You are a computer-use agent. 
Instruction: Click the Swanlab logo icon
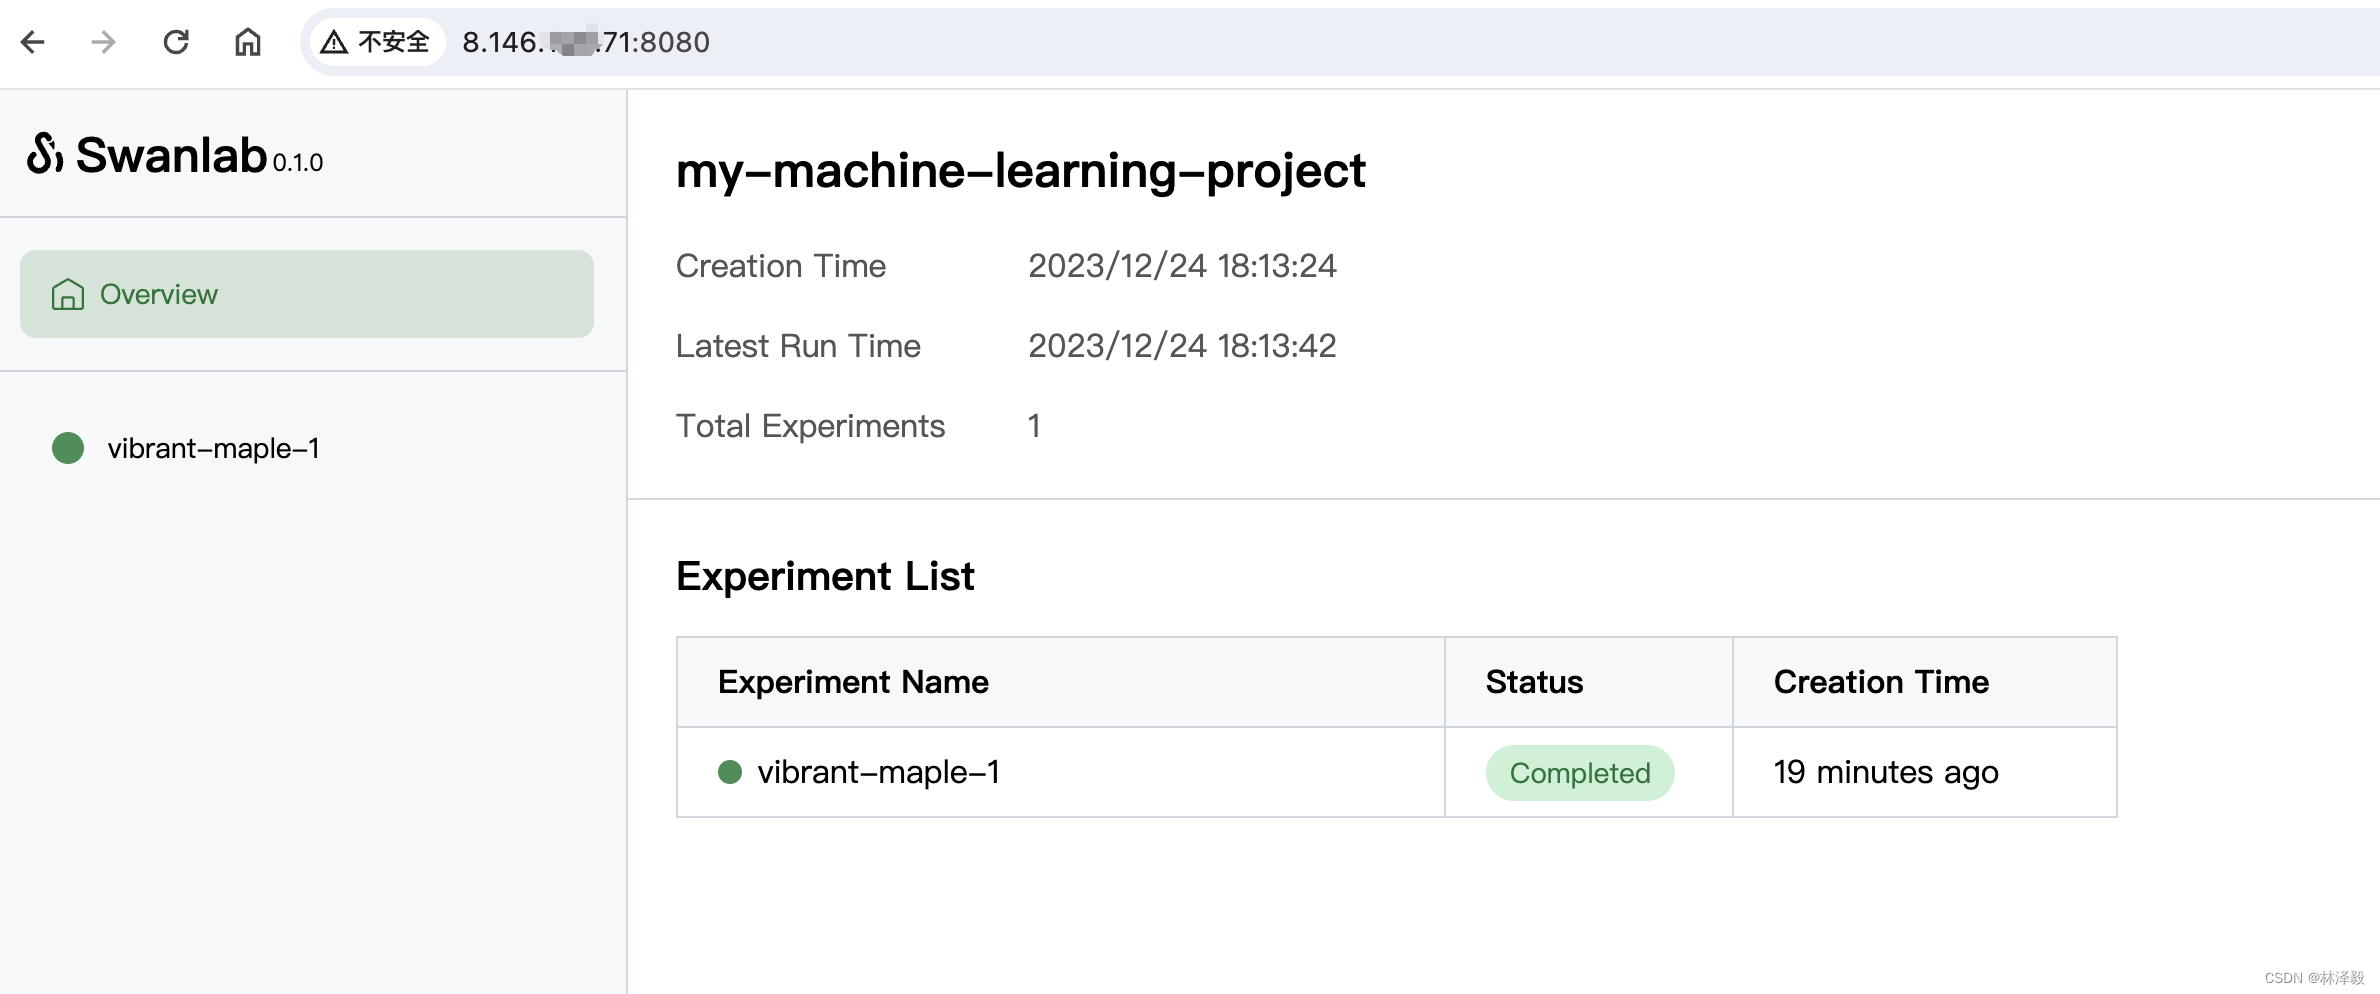[45, 154]
